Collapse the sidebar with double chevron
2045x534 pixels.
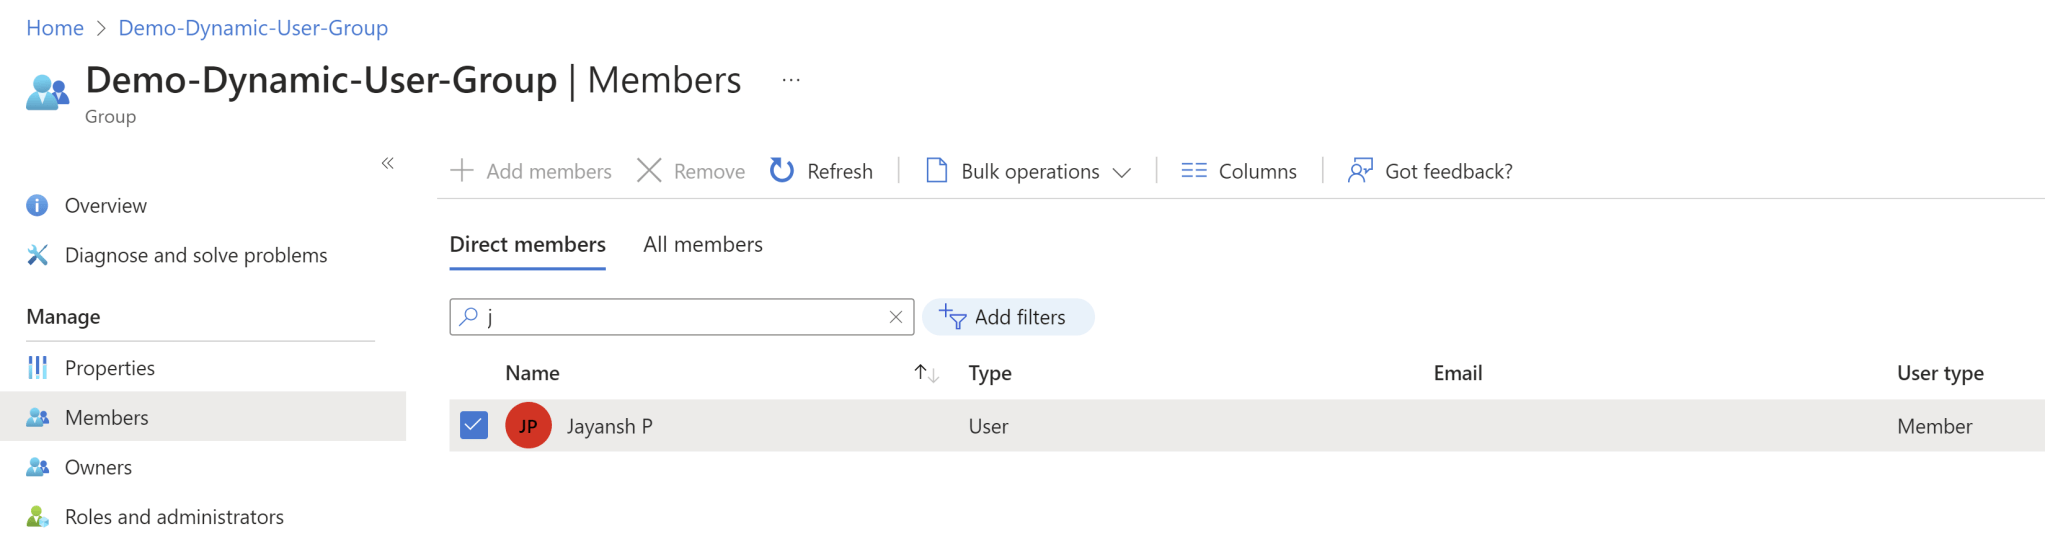point(388,163)
